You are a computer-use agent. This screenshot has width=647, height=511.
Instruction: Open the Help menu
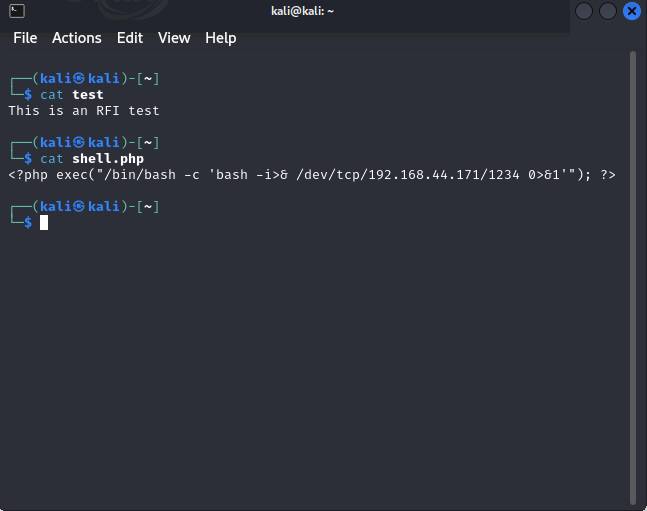[x=221, y=38]
